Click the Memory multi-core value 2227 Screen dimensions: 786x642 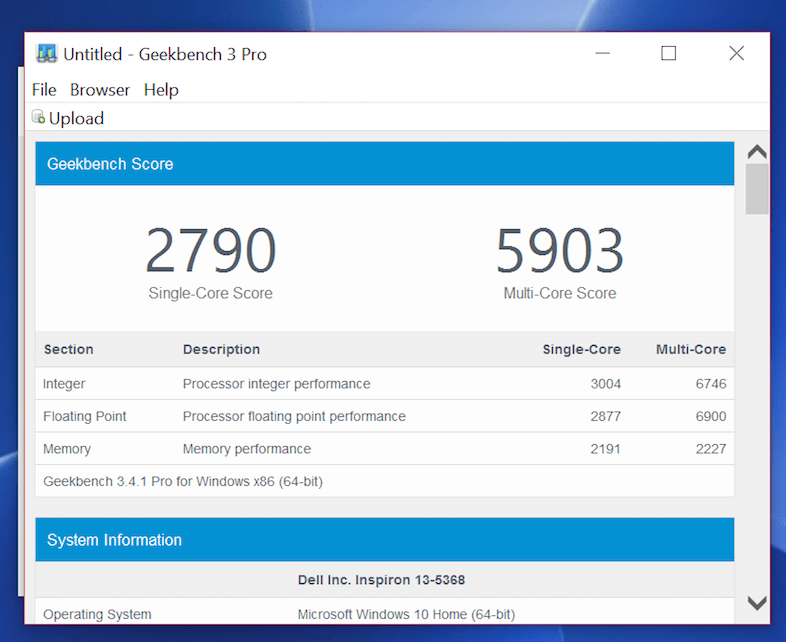click(x=711, y=449)
